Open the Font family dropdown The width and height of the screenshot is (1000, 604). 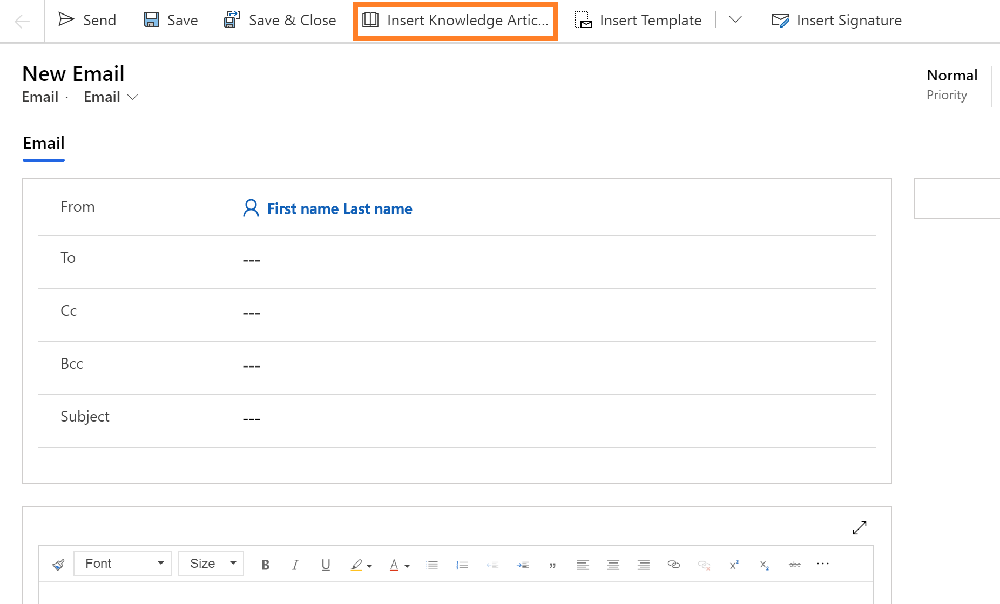click(x=122, y=563)
